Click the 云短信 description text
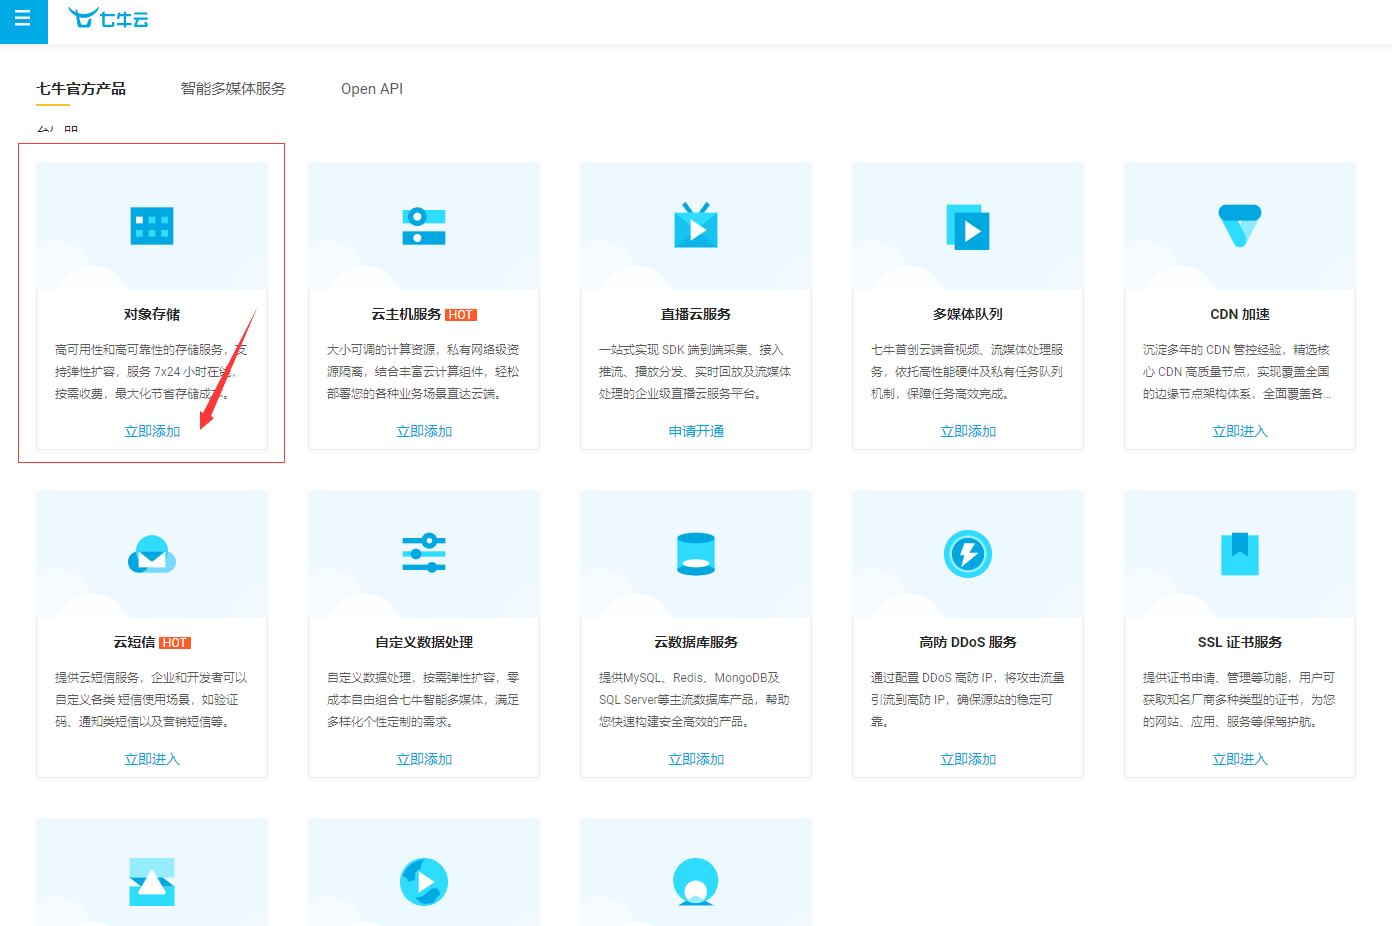 (x=152, y=700)
